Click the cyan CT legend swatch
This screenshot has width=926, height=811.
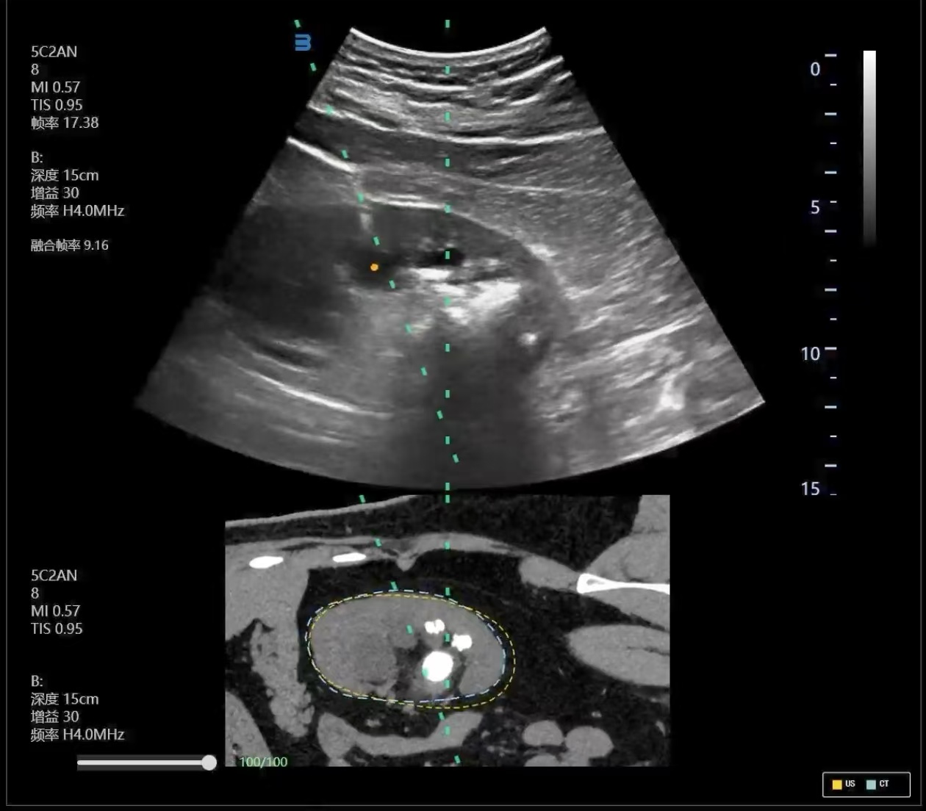pyautogui.click(x=870, y=784)
